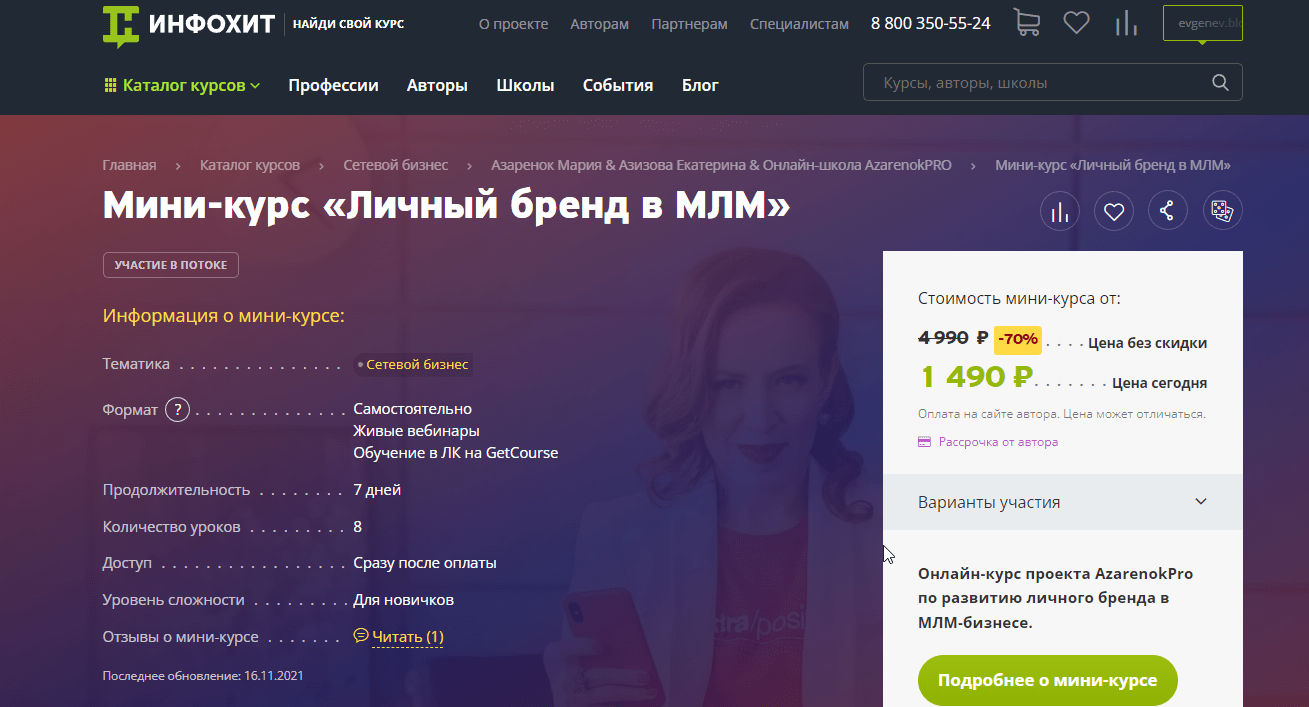This screenshot has height=707, width=1309.
Task: Click the format question mark help icon
Action: point(177,409)
